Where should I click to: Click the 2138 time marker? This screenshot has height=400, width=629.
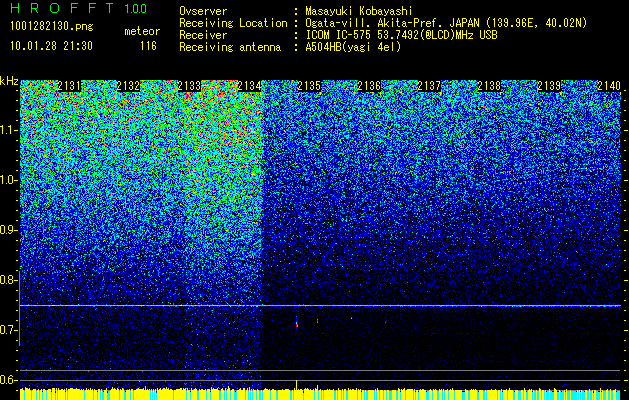click(x=489, y=86)
